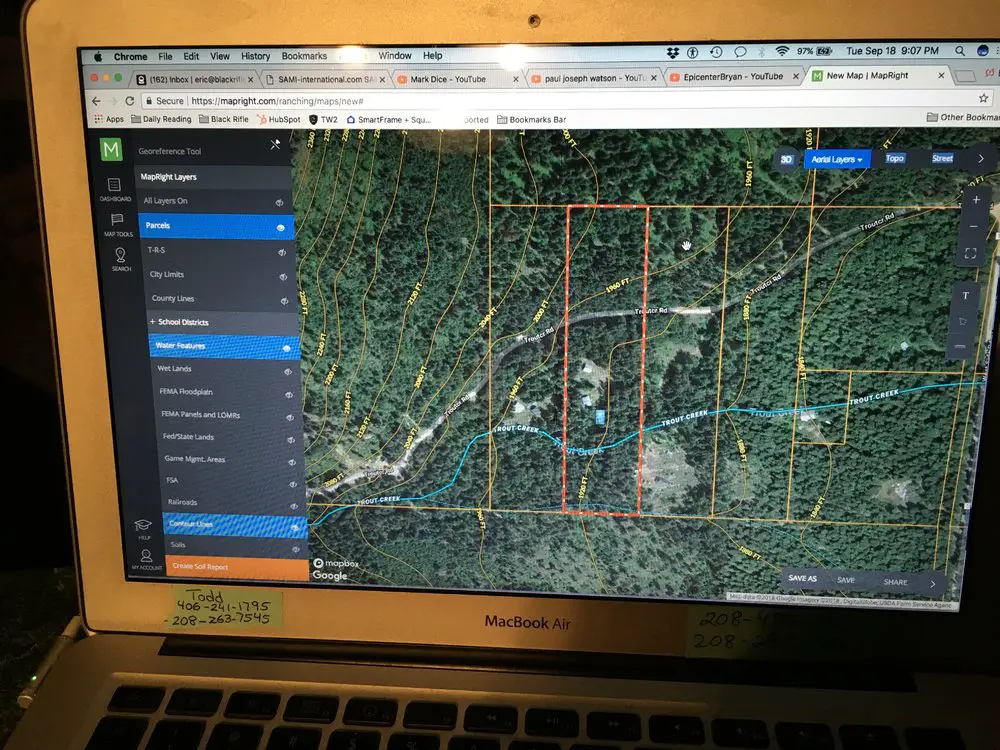
Task: Close the New Map MapRight tab
Action: coord(941,75)
